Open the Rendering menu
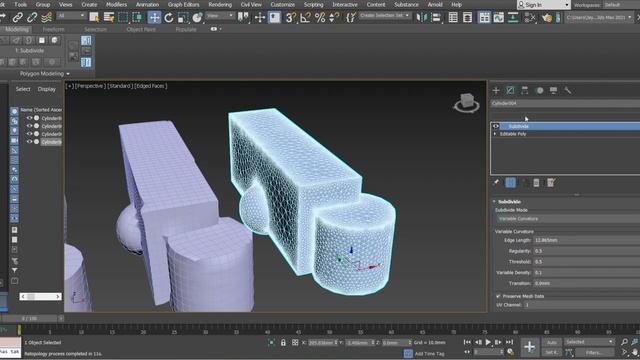640x360 pixels. click(220, 4)
